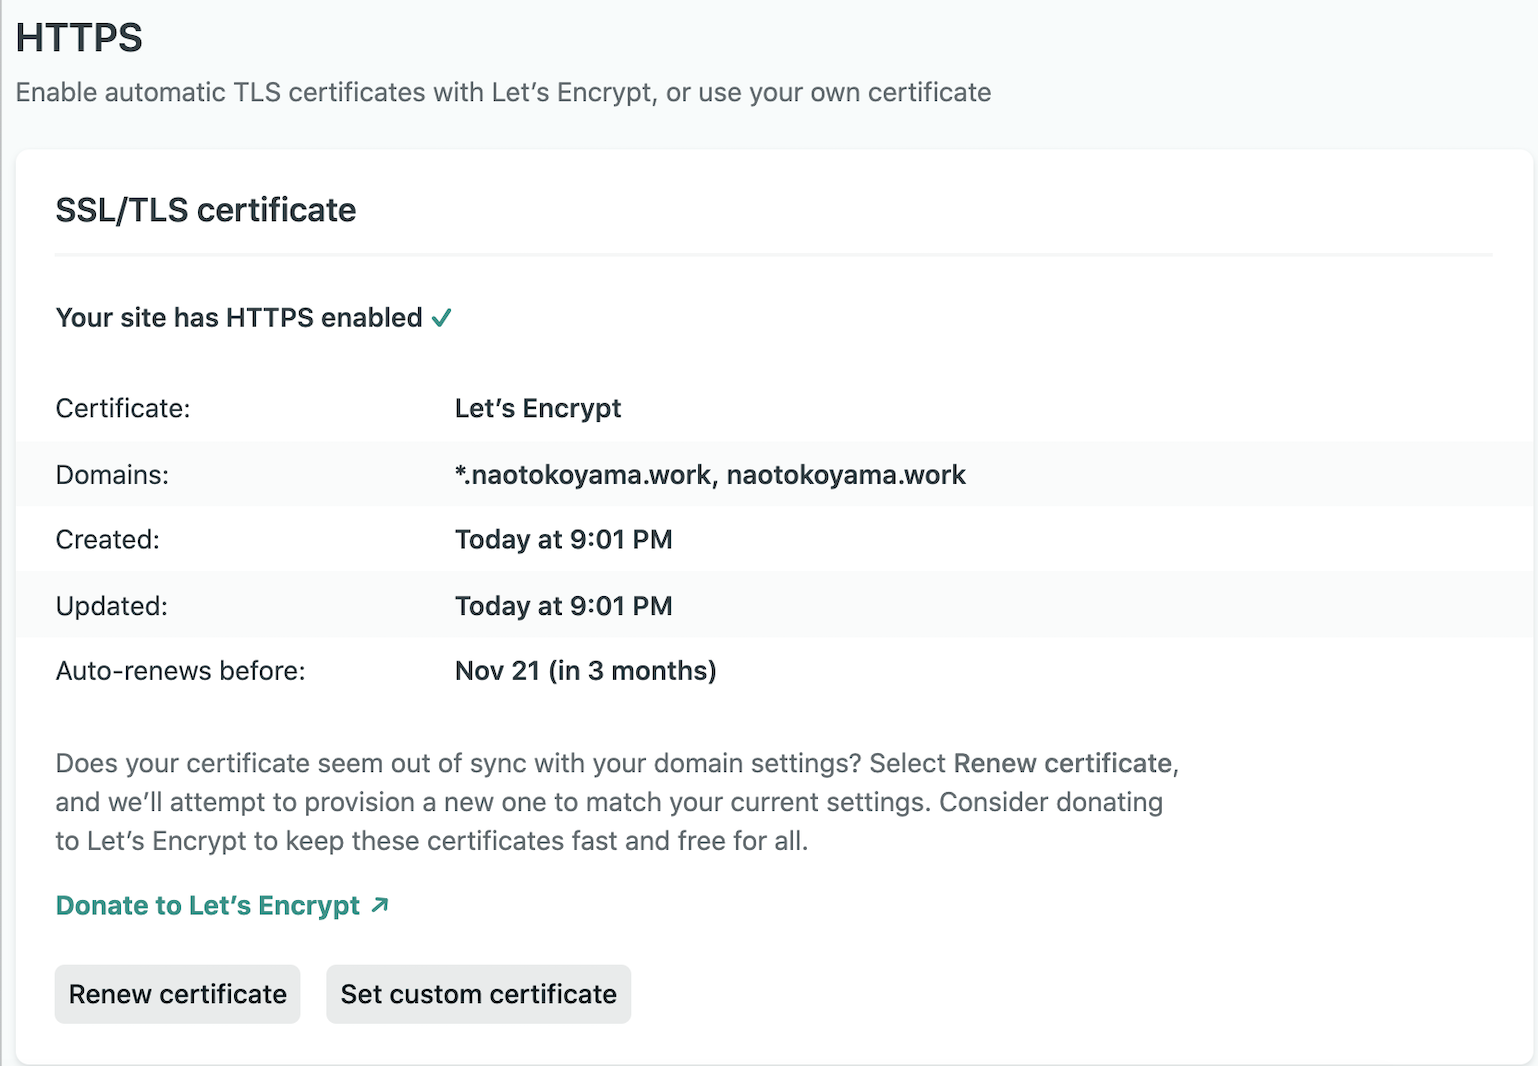Click the SSL/TLS certificate section title
This screenshot has width=1538, height=1066.
pyautogui.click(x=205, y=210)
